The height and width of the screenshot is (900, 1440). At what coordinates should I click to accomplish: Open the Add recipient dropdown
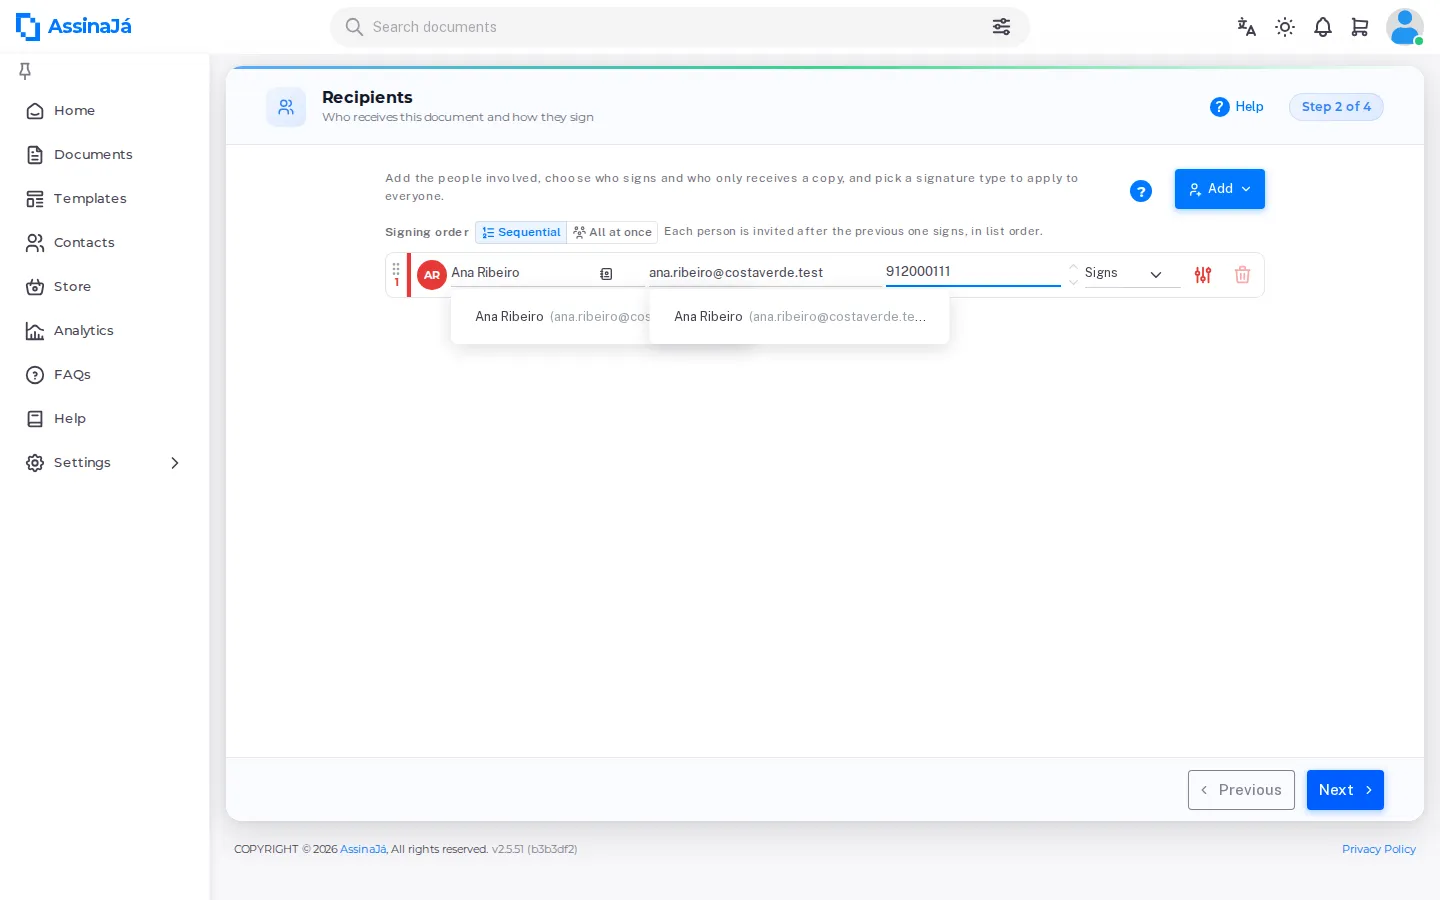(x=1220, y=189)
